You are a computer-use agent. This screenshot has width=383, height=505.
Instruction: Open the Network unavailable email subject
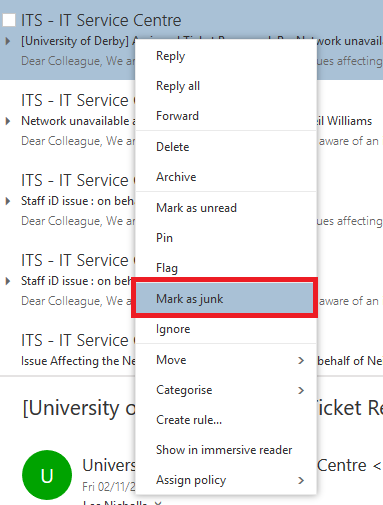tap(78, 121)
